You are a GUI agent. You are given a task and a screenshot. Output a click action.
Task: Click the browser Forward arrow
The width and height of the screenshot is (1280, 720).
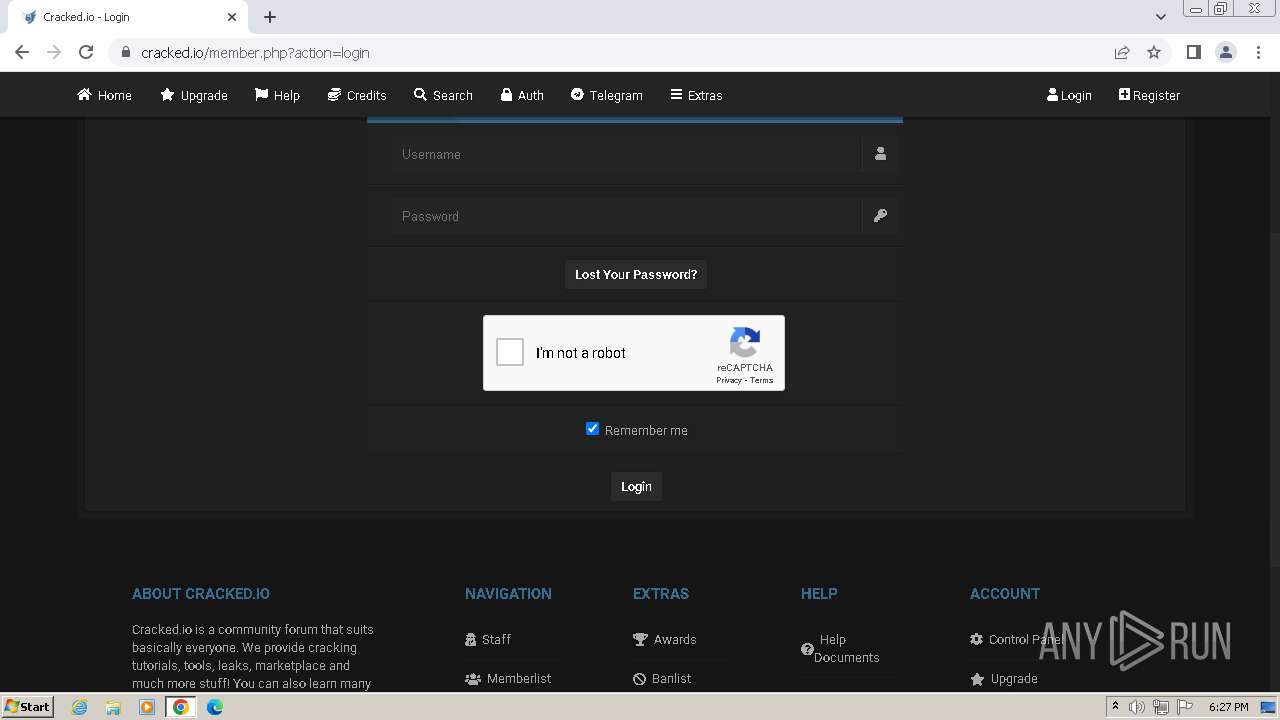coord(54,52)
